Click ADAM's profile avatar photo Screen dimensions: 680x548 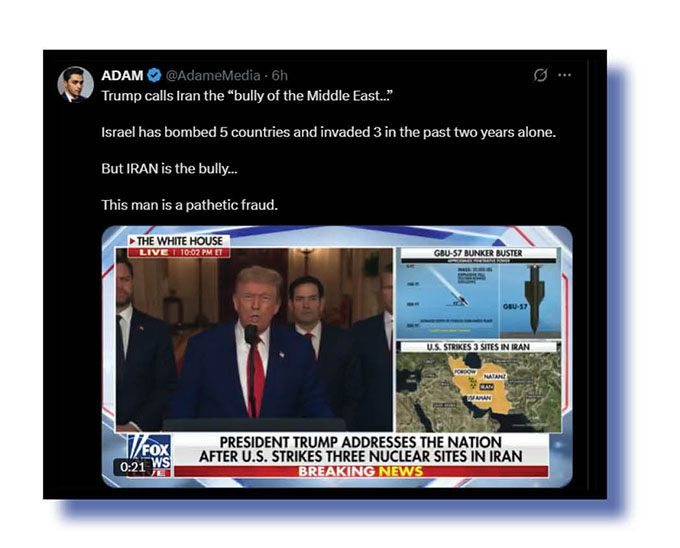pyautogui.click(x=75, y=85)
